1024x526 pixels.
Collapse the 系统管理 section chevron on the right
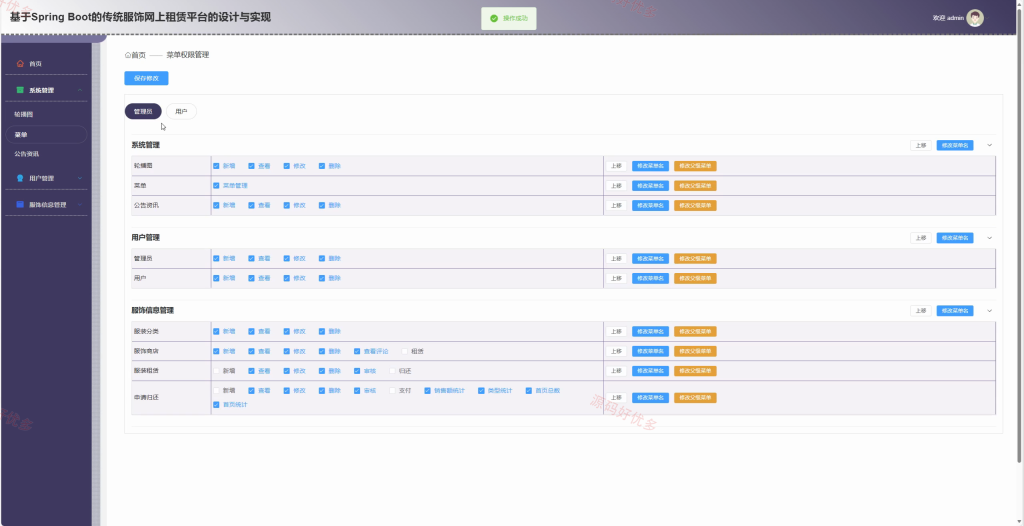click(989, 145)
